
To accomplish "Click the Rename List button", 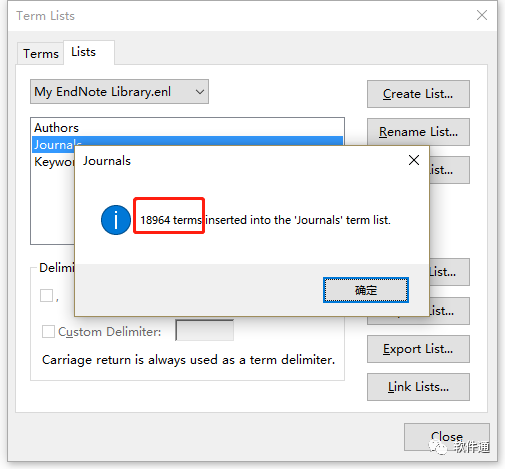I will (x=418, y=132).
